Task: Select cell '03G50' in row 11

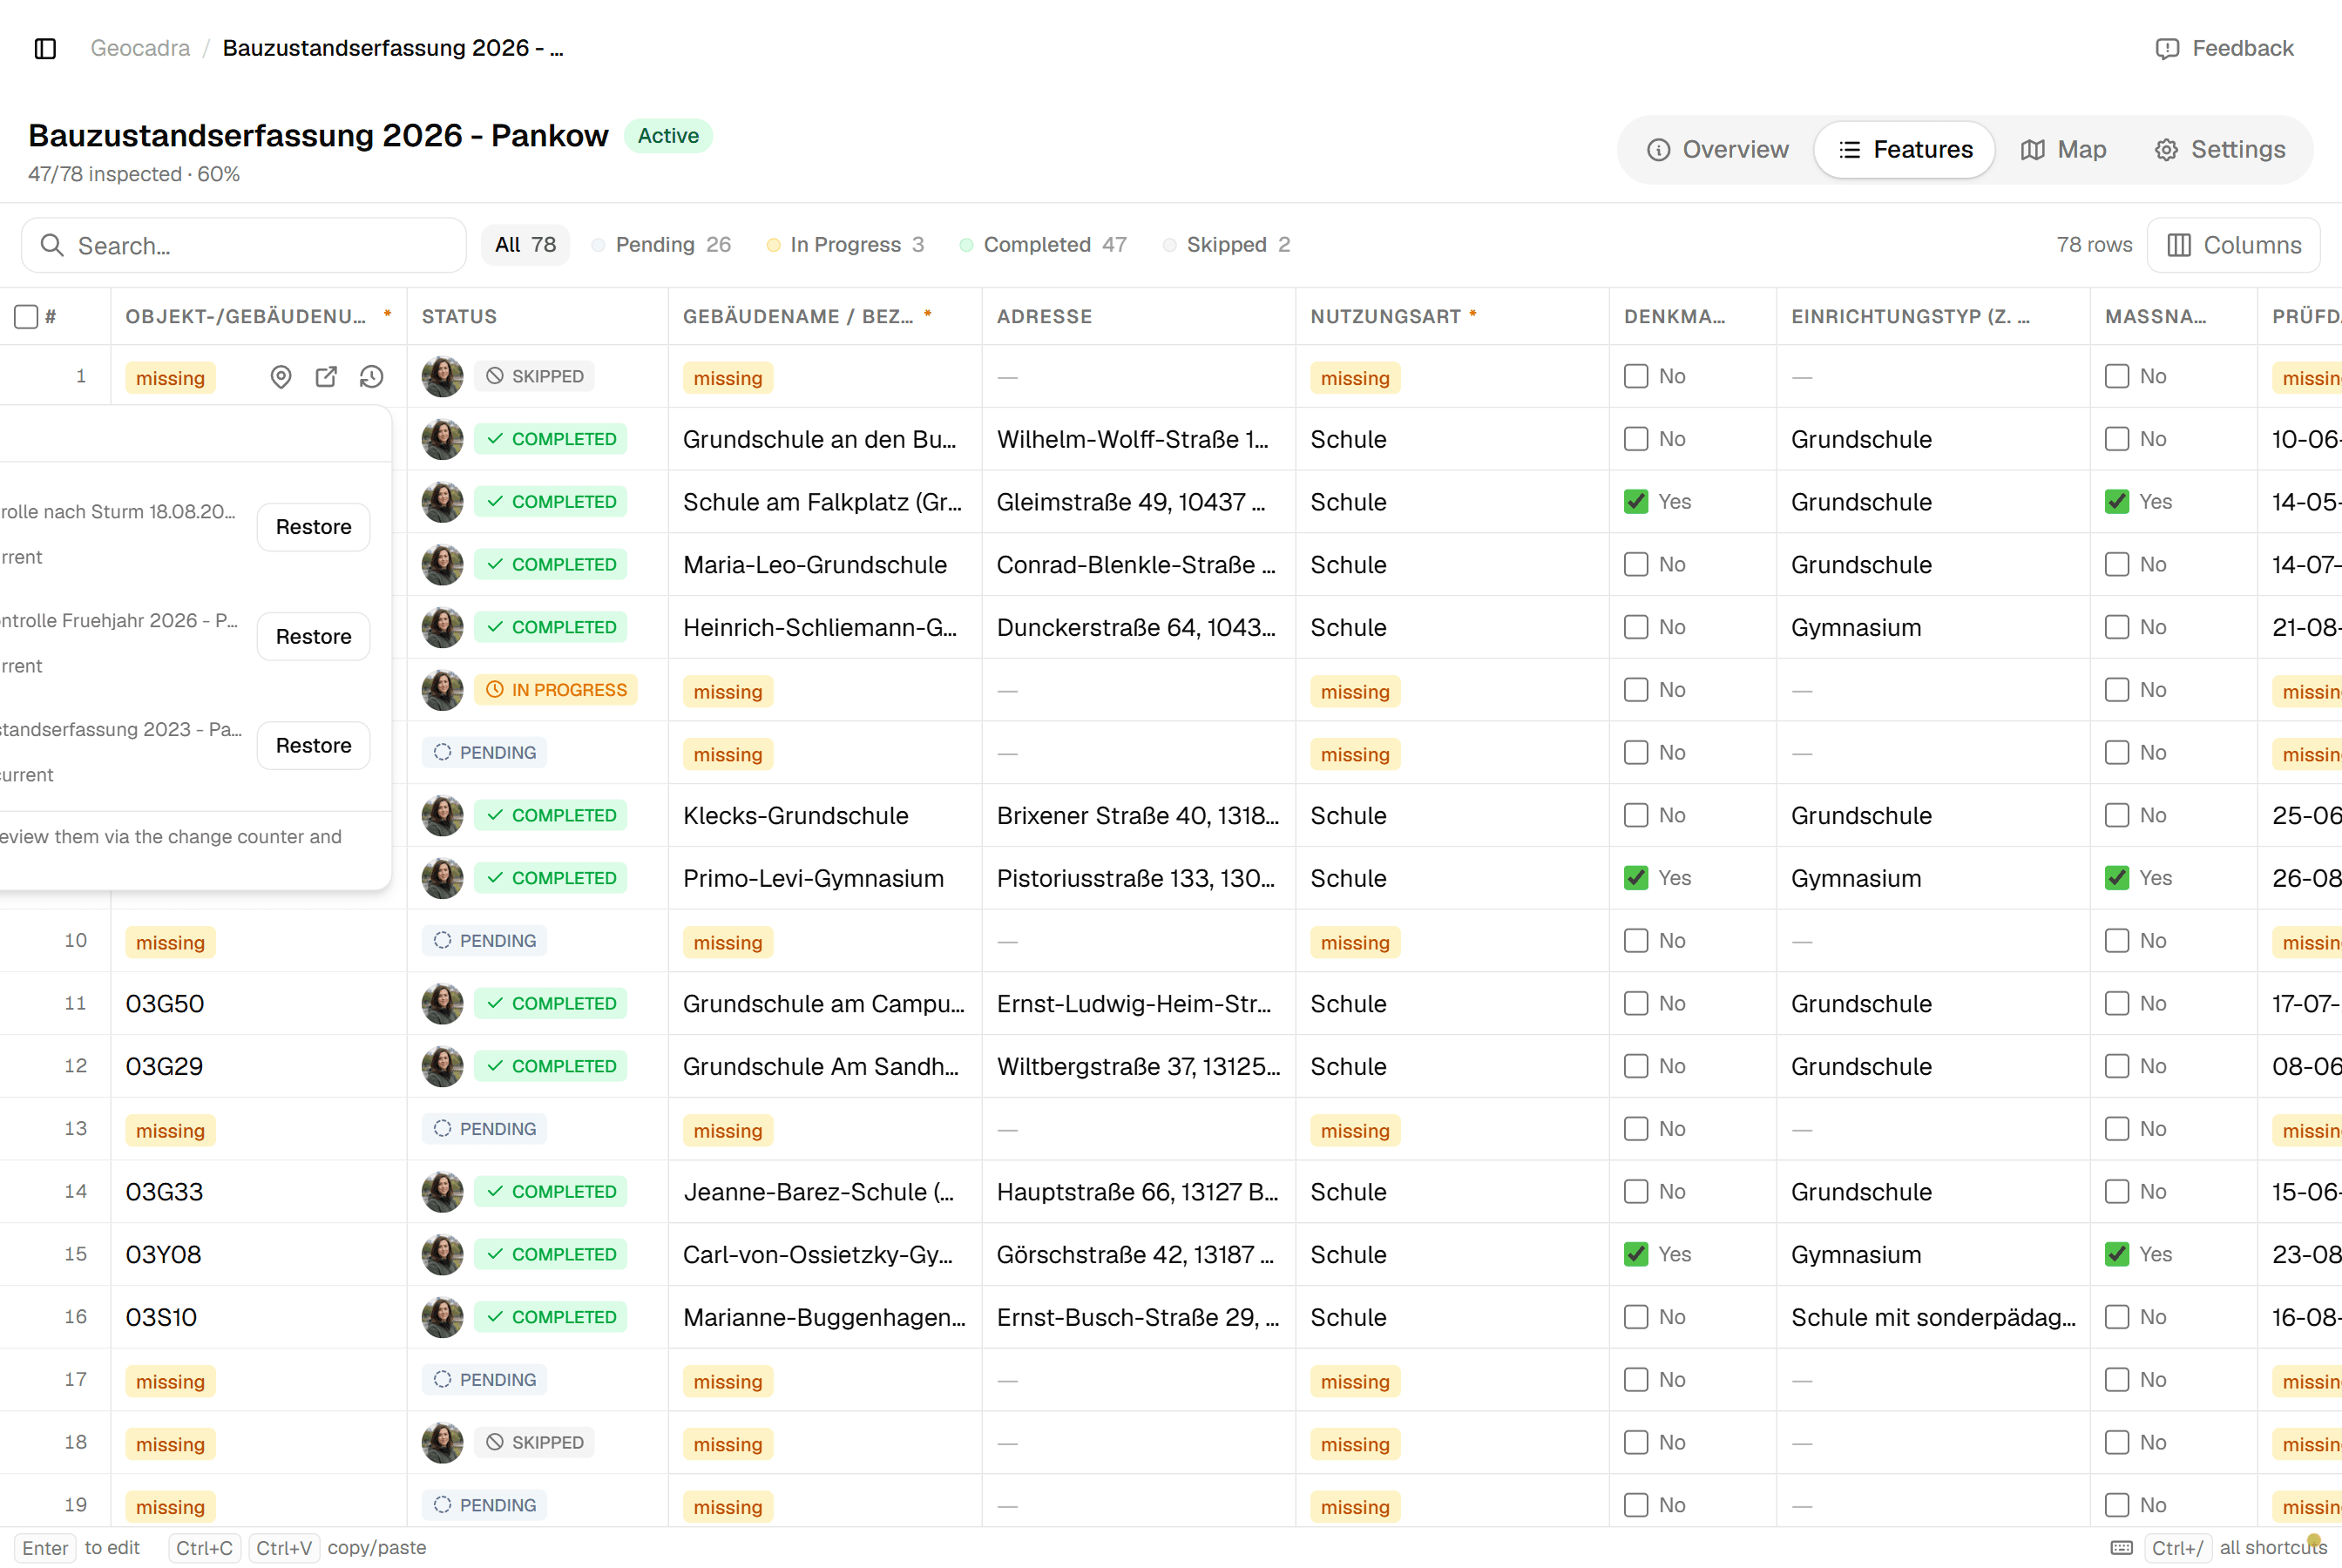Action: click(259, 1003)
